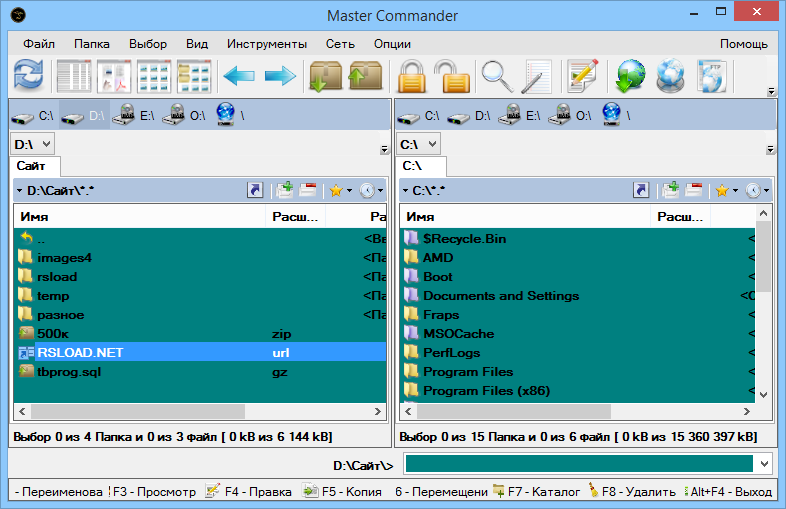Screen dimensions: 786x509
Task: Open the edit note pencil icon
Action: click(x=582, y=76)
